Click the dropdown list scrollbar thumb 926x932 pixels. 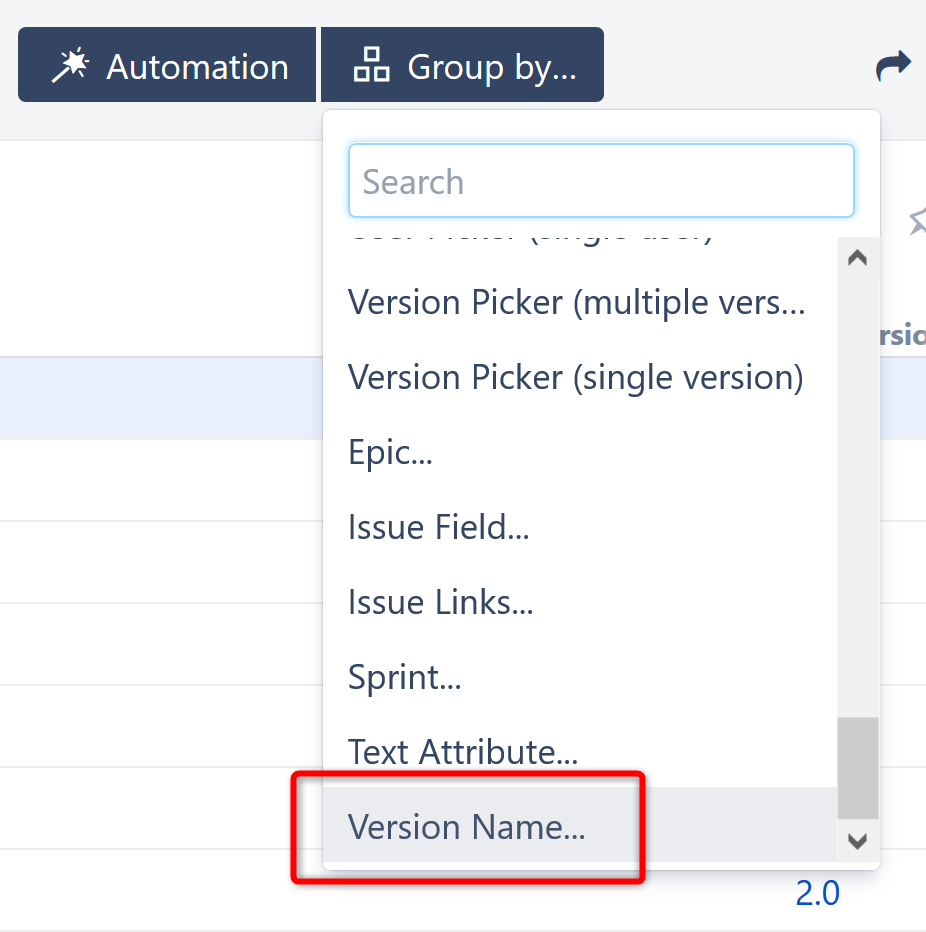tap(857, 766)
